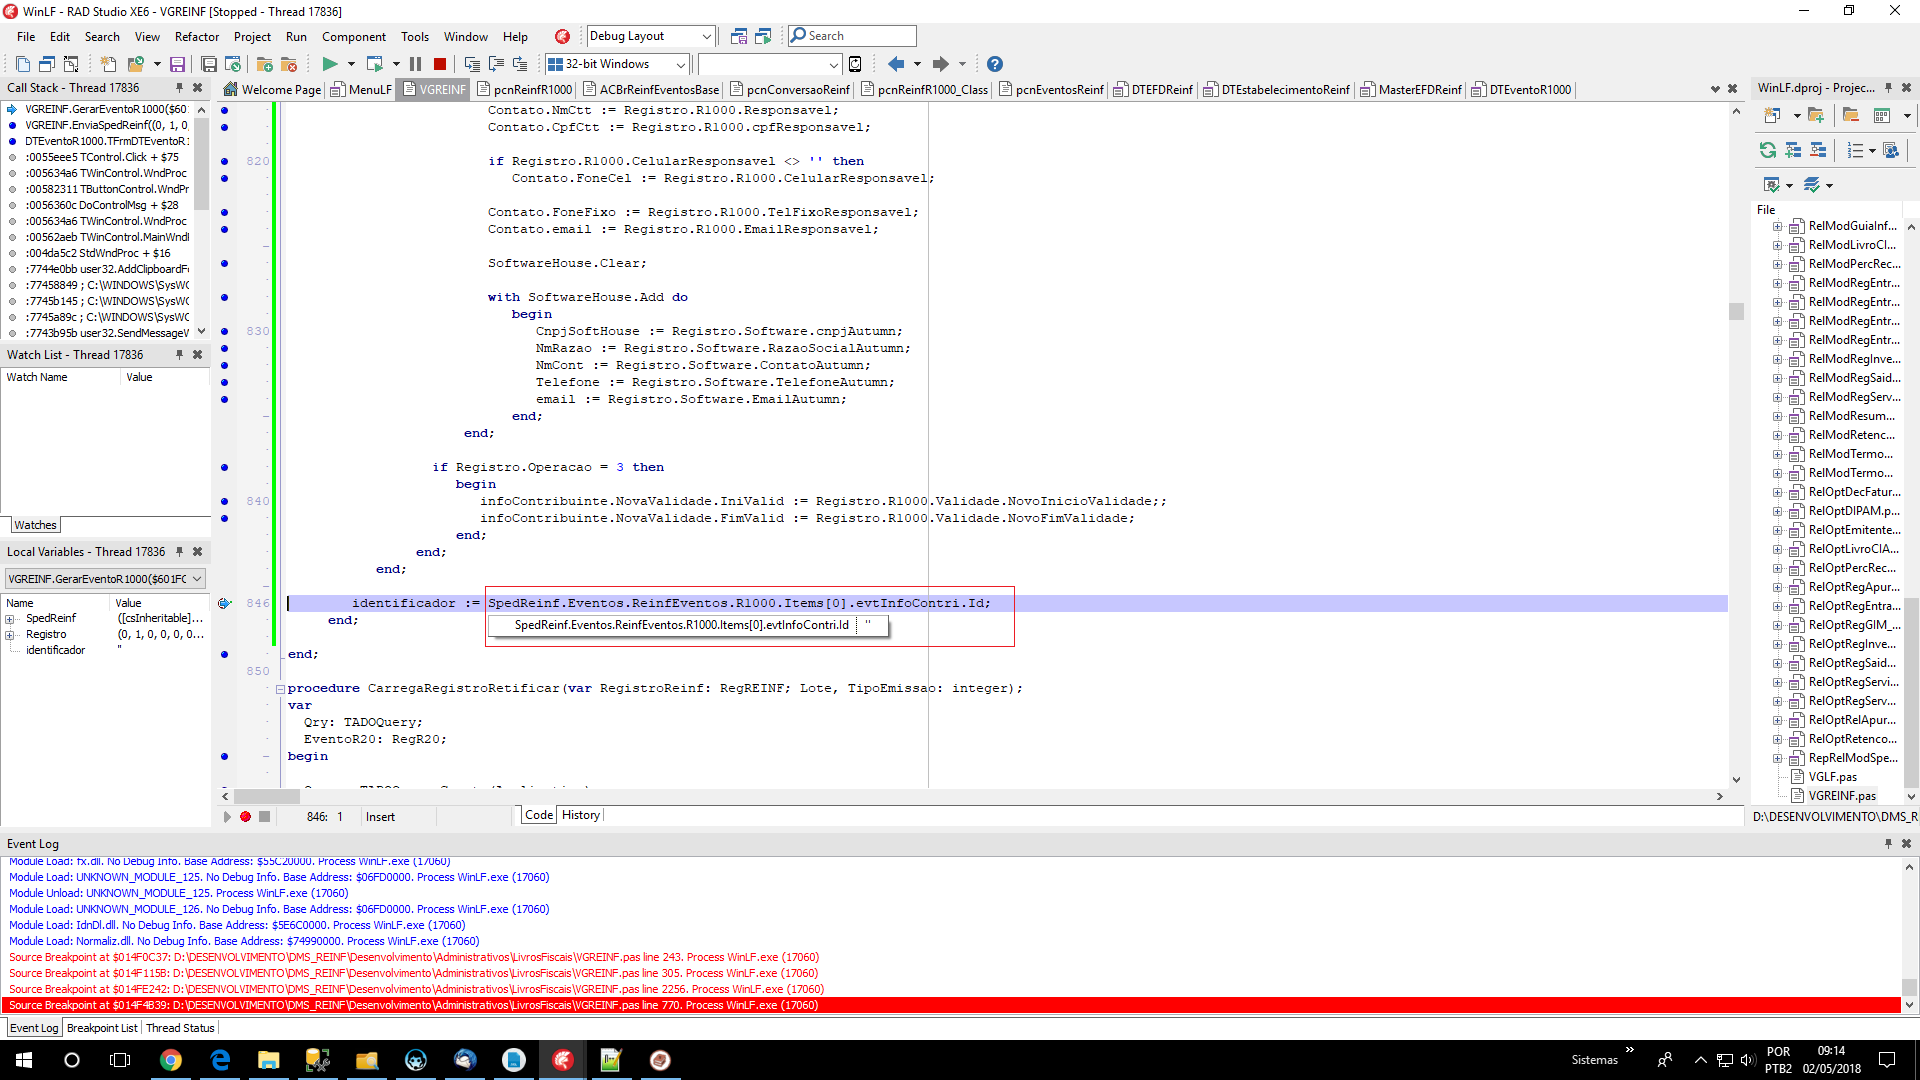
Task: Open the Debug Layout dropdown
Action: click(x=706, y=36)
